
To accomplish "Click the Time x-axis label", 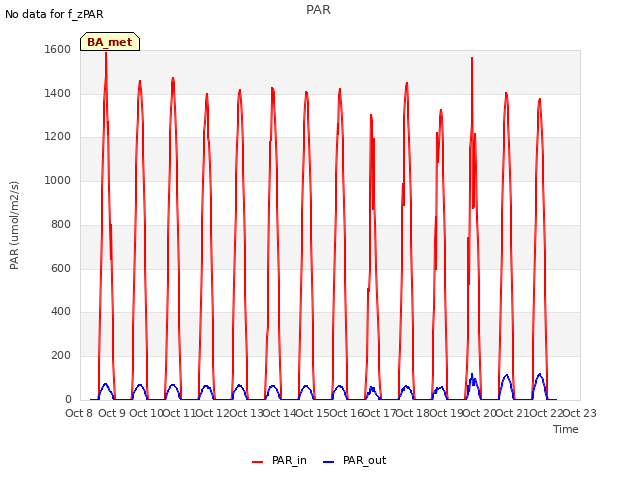I will click(x=566, y=429).
